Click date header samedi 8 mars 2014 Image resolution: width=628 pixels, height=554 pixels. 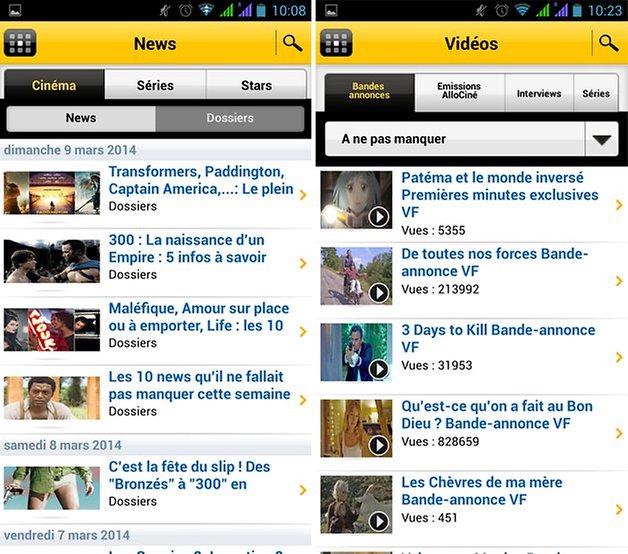[62, 445]
